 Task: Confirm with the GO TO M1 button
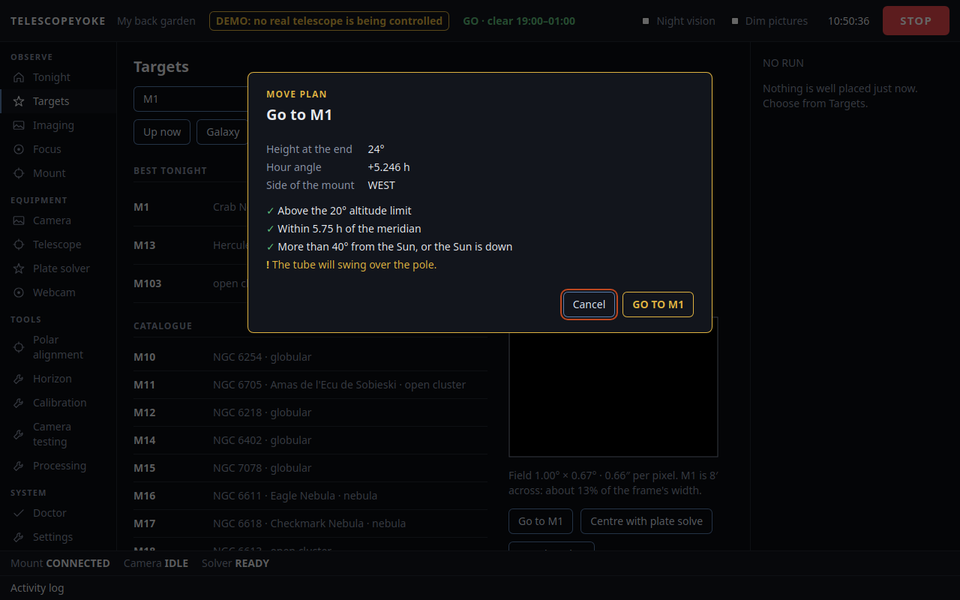pos(658,304)
